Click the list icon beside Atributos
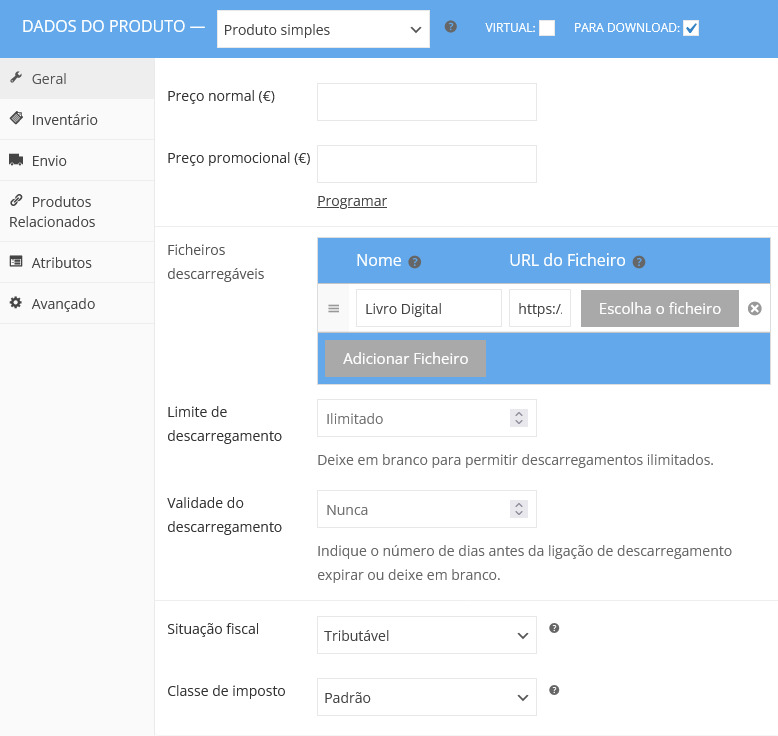This screenshot has height=736, width=778. pos(16,261)
